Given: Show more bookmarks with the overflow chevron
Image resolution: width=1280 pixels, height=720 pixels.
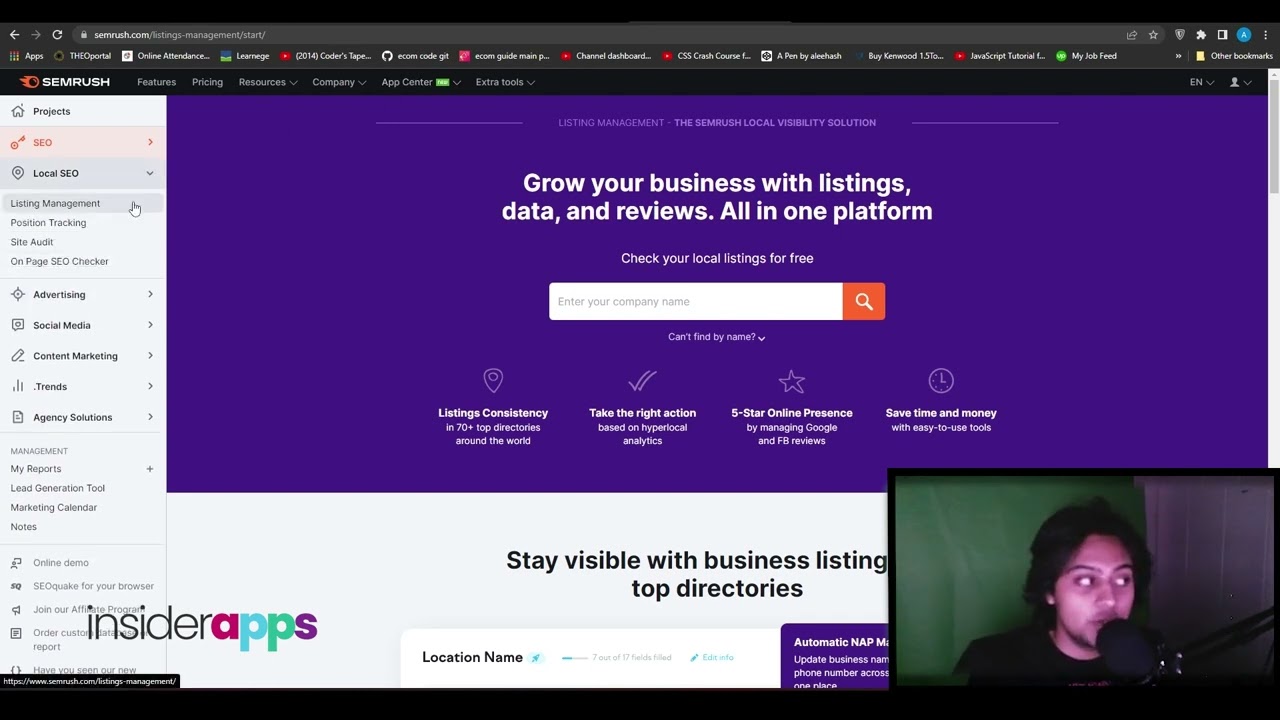Looking at the screenshot, I should point(1178,56).
